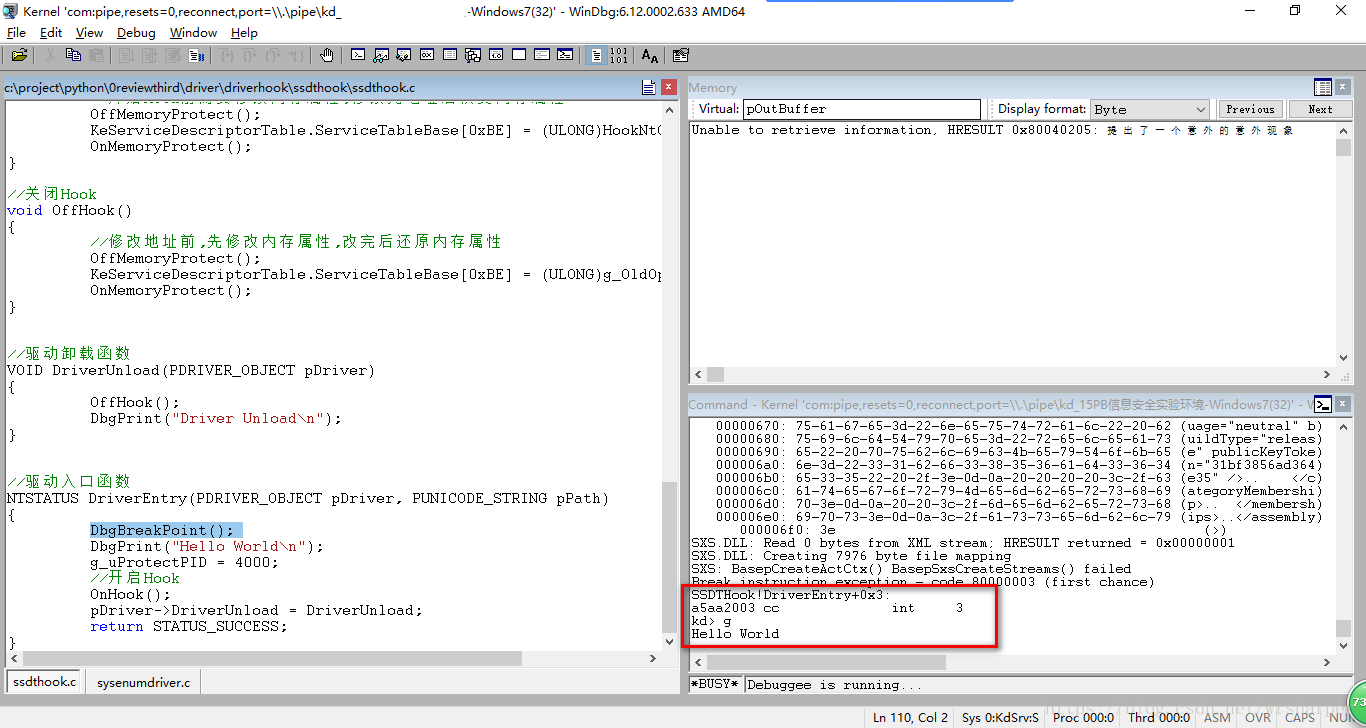Click the Command window prompt icon in title bar
The image size is (1366, 728).
point(1322,405)
